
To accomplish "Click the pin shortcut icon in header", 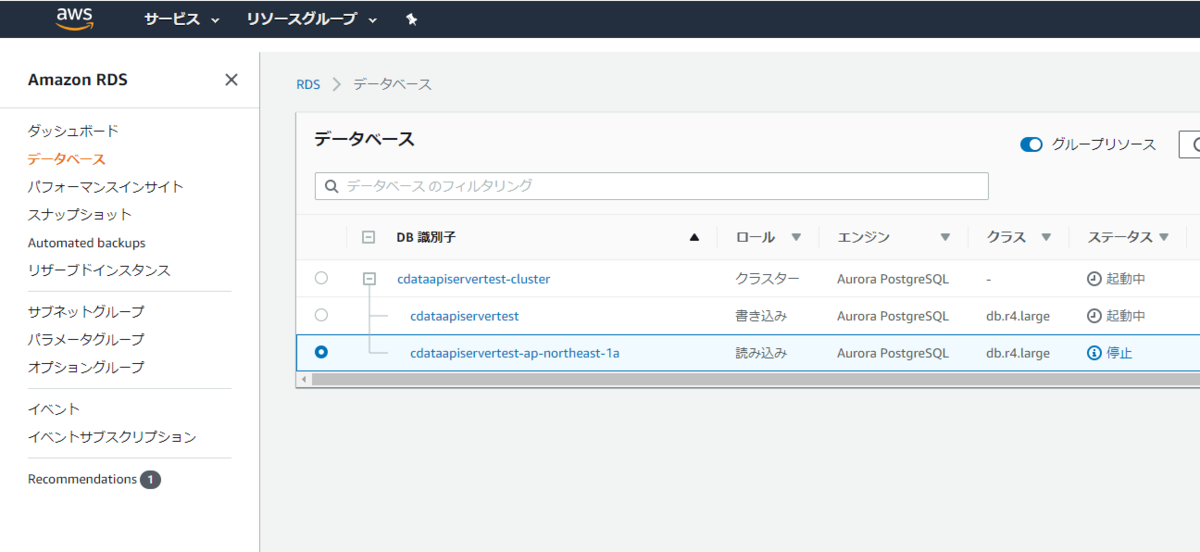I will pos(411,19).
